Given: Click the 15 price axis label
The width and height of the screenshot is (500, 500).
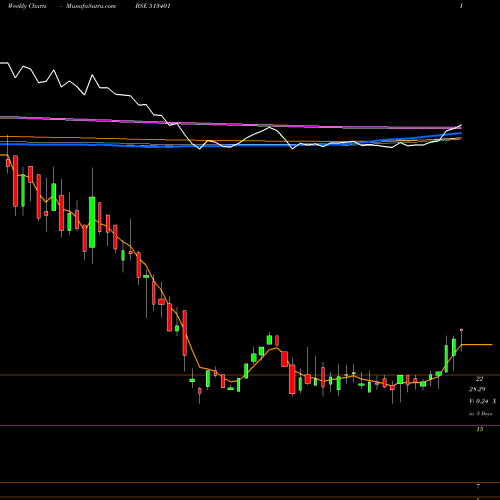Looking at the screenshot, I should pyautogui.click(x=479, y=429).
